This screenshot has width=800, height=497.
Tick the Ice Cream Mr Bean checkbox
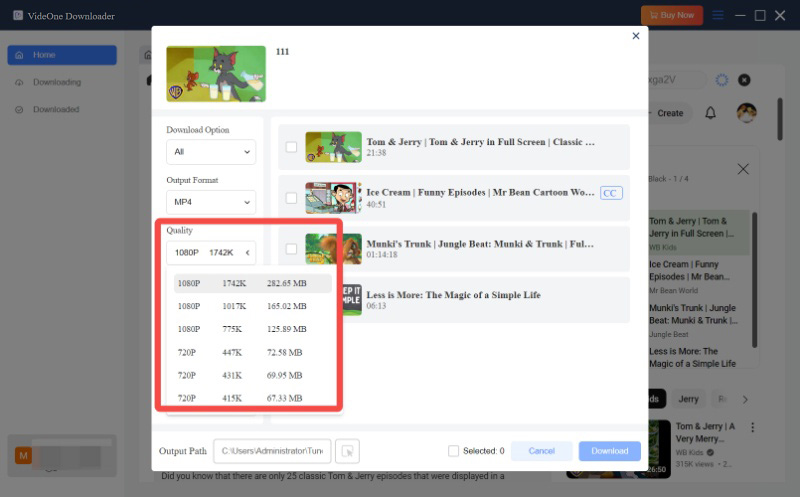coord(291,197)
